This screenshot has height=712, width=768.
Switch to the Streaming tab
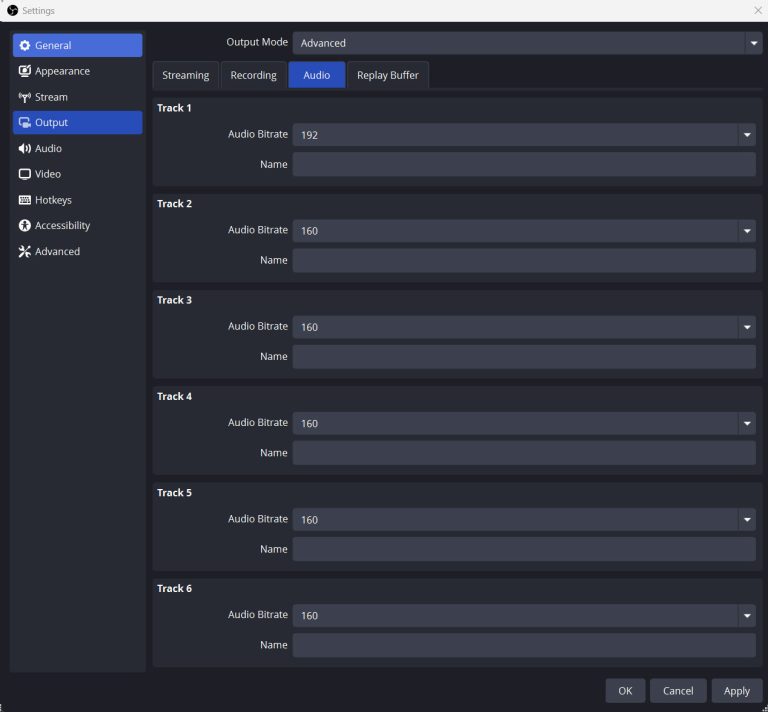[185, 75]
